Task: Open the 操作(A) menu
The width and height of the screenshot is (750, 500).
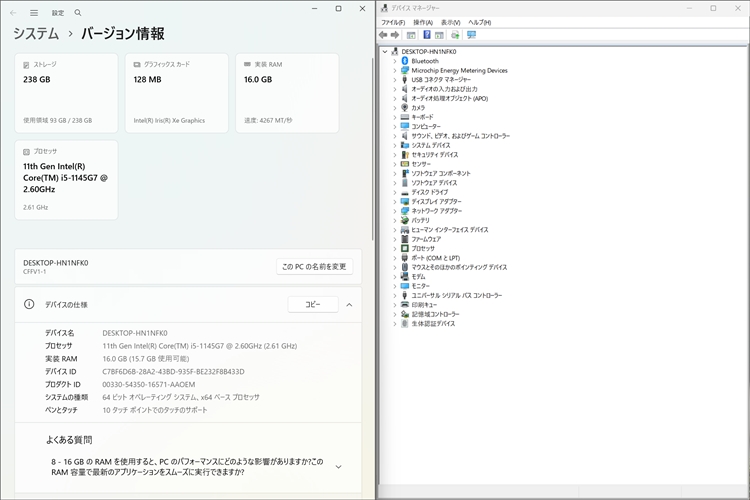Action: (423, 21)
